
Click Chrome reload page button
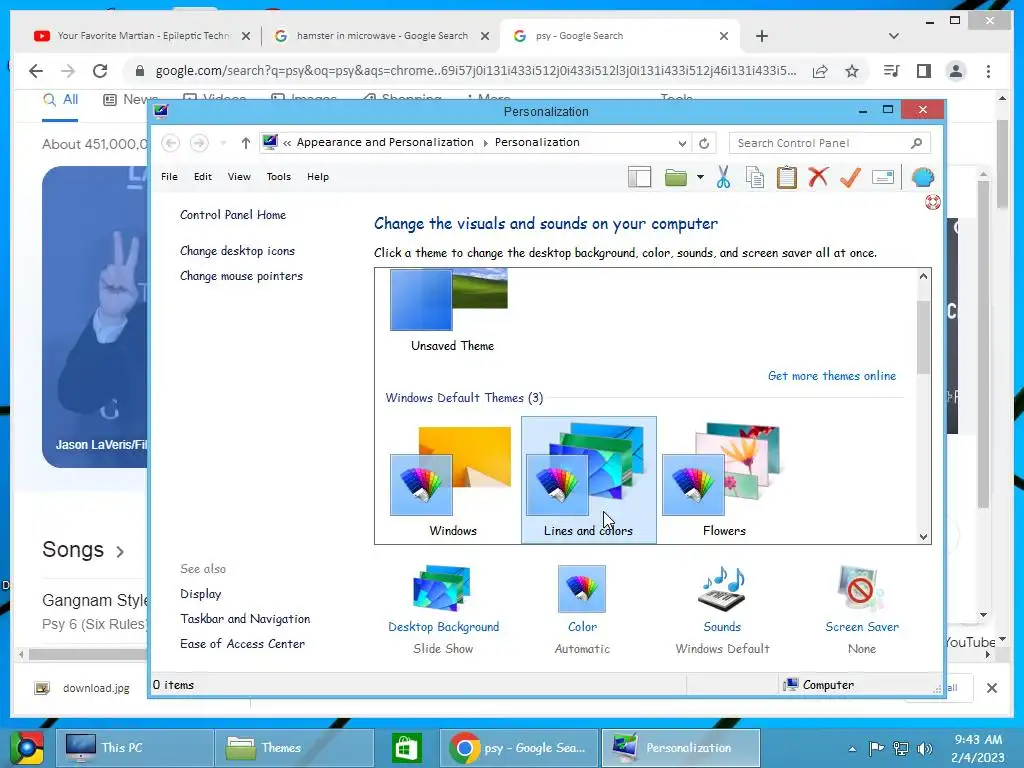tap(100, 71)
